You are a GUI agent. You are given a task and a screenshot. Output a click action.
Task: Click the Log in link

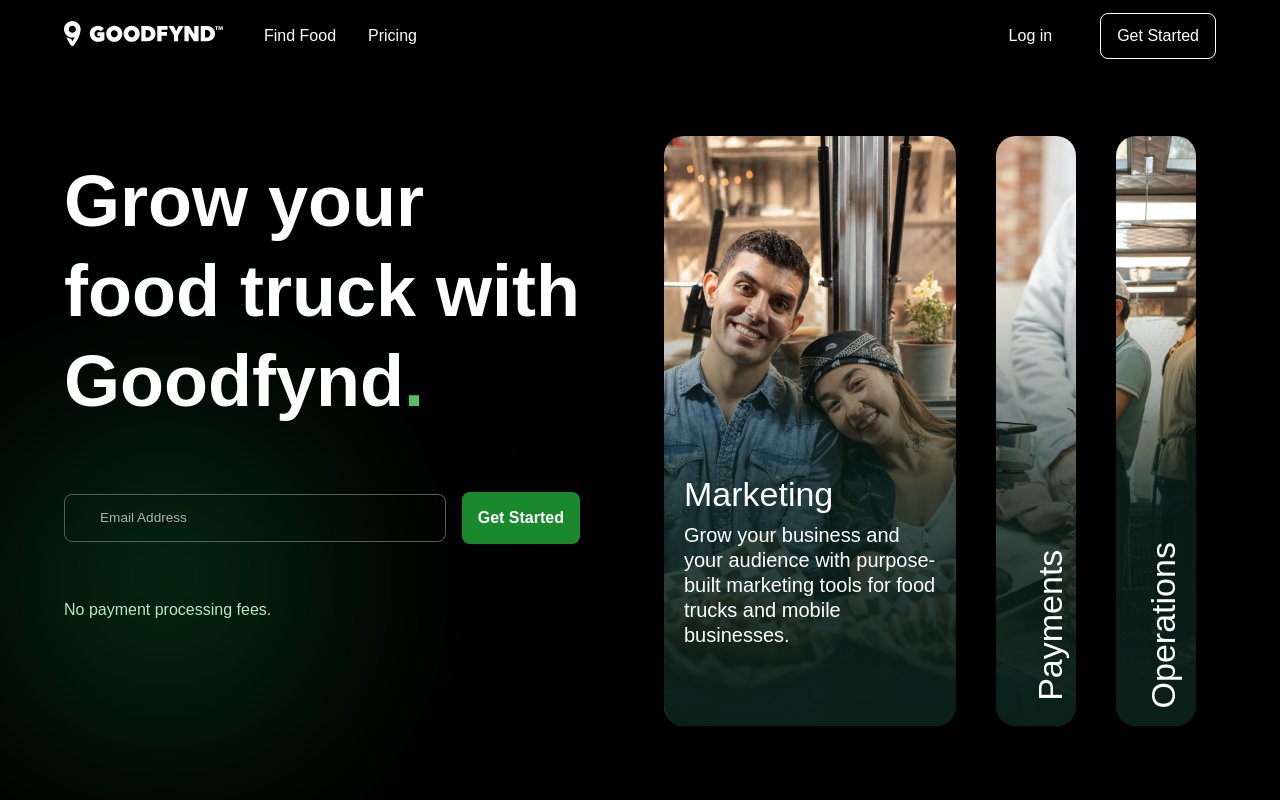(1030, 36)
